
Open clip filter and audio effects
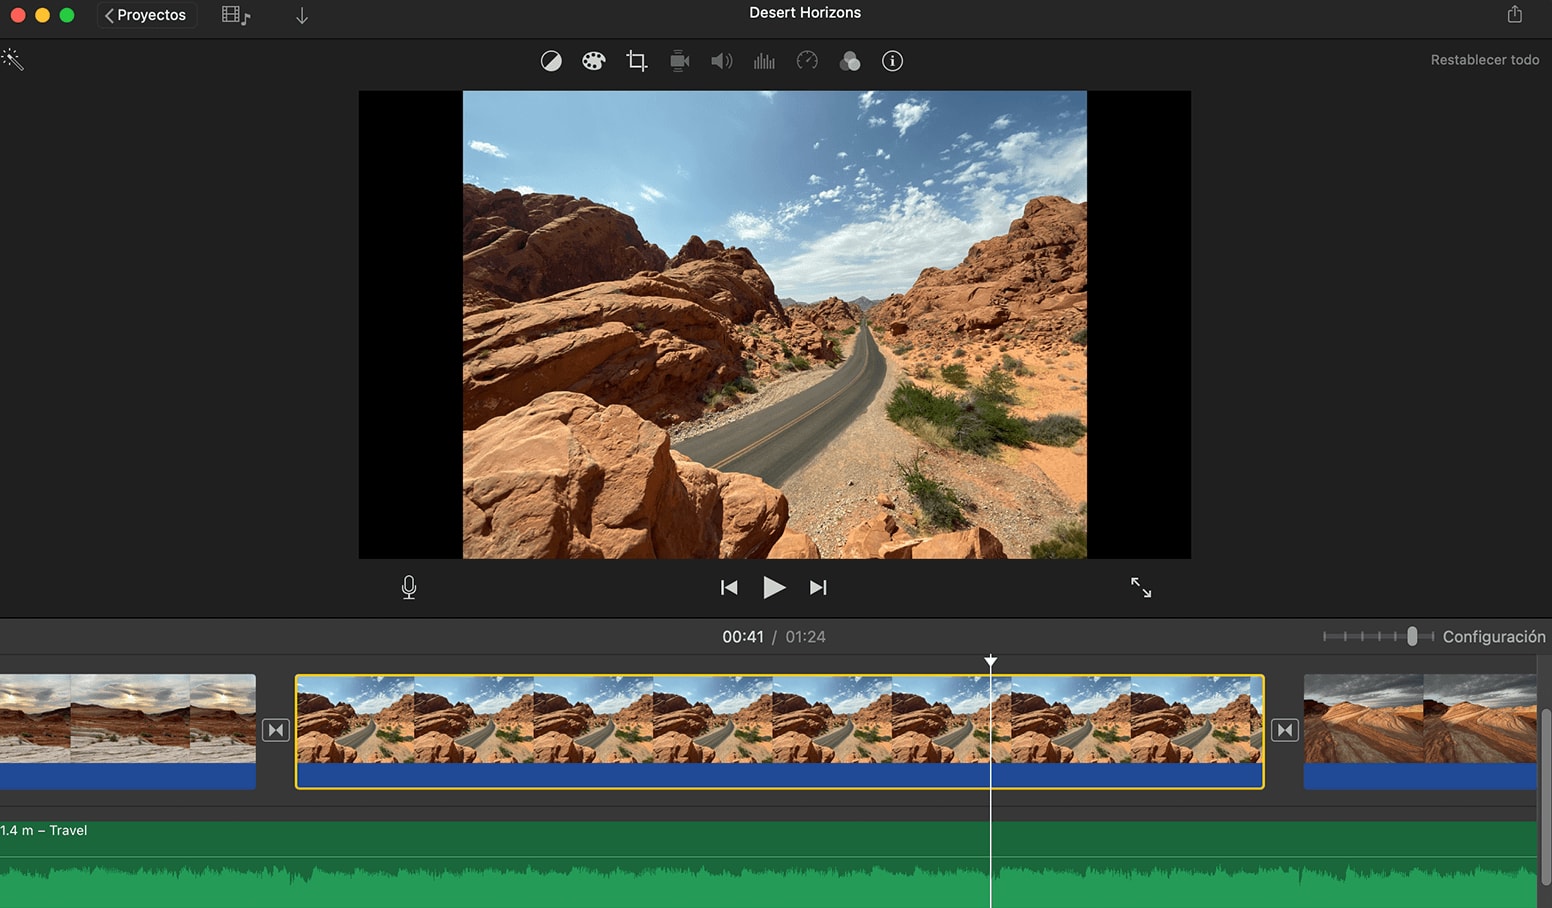[850, 61]
